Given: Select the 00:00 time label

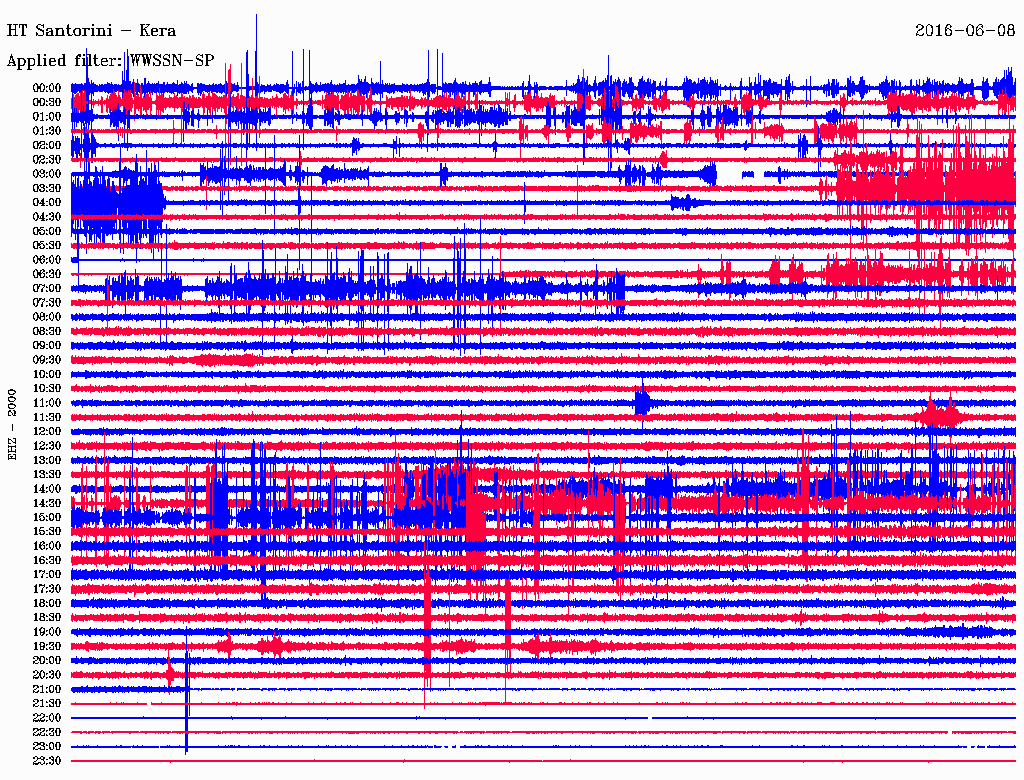Looking at the screenshot, I should click(47, 88).
